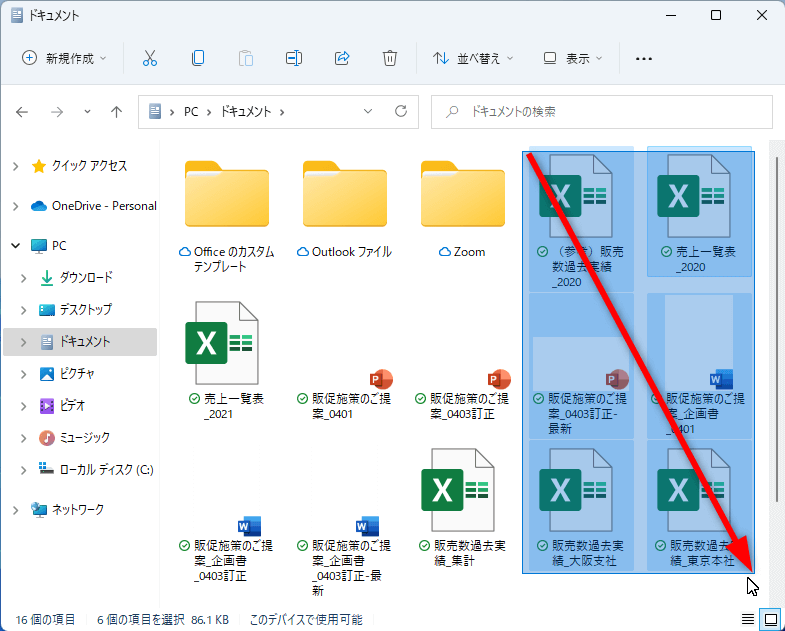Open the three-dot more options menu
Image resolution: width=785 pixels, height=631 pixels.
click(x=644, y=58)
